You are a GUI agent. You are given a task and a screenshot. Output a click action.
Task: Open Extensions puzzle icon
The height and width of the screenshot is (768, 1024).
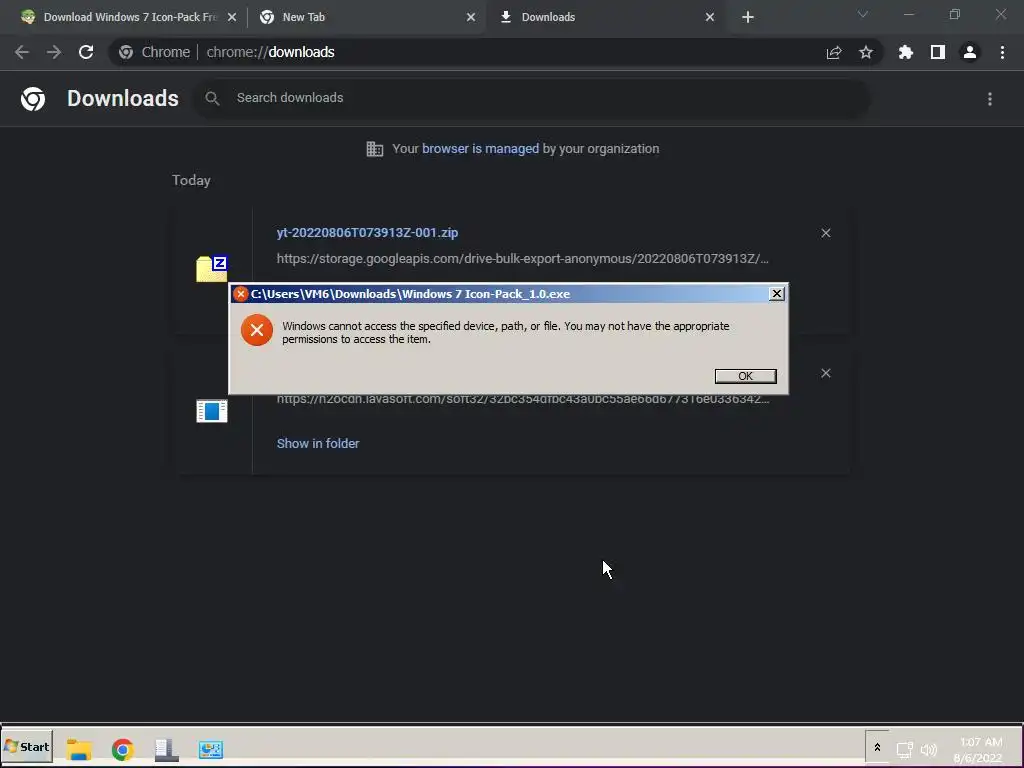click(x=905, y=52)
